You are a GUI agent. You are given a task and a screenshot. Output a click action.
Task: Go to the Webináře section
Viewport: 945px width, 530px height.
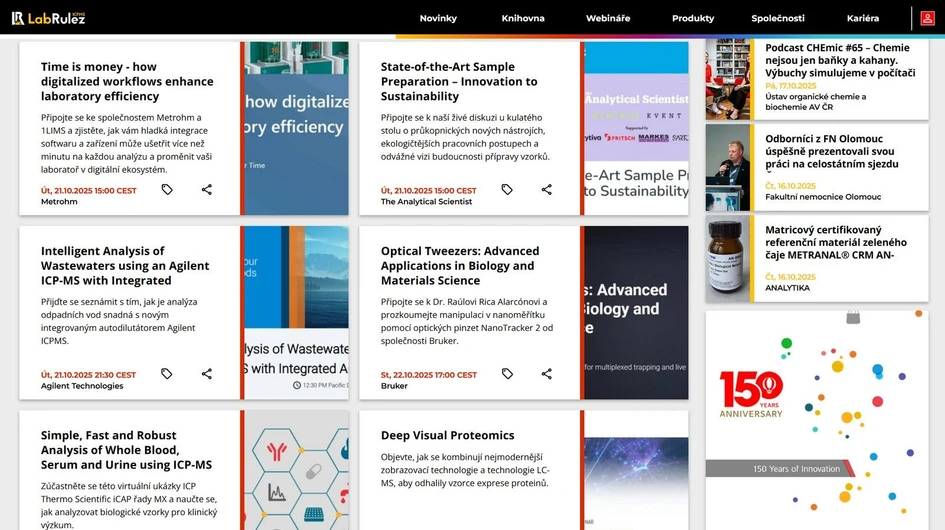(608, 18)
